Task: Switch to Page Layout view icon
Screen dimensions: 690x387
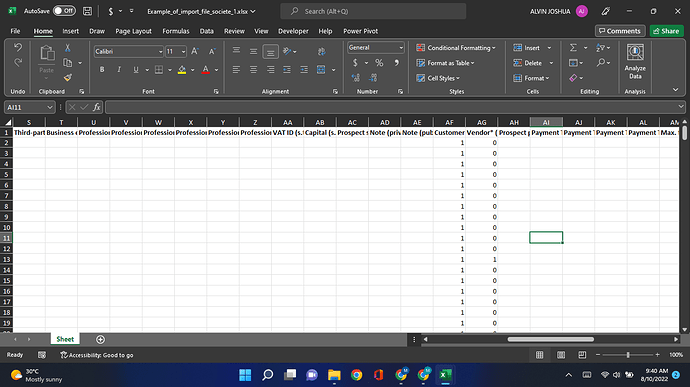Action: click(561, 355)
